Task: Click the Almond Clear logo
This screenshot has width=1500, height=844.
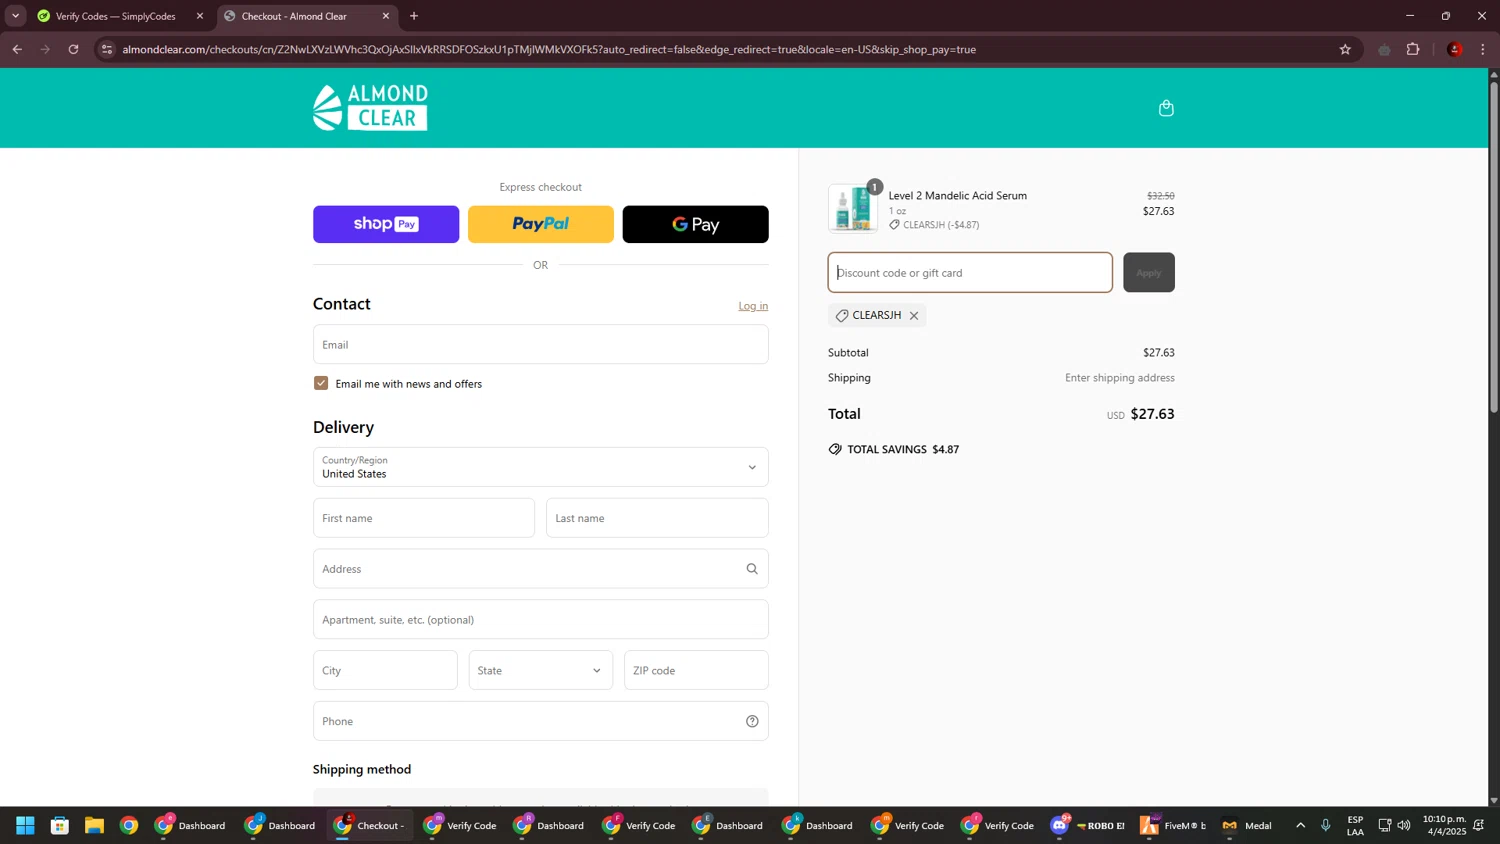Action: pyautogui.click(x=370, y=107)
